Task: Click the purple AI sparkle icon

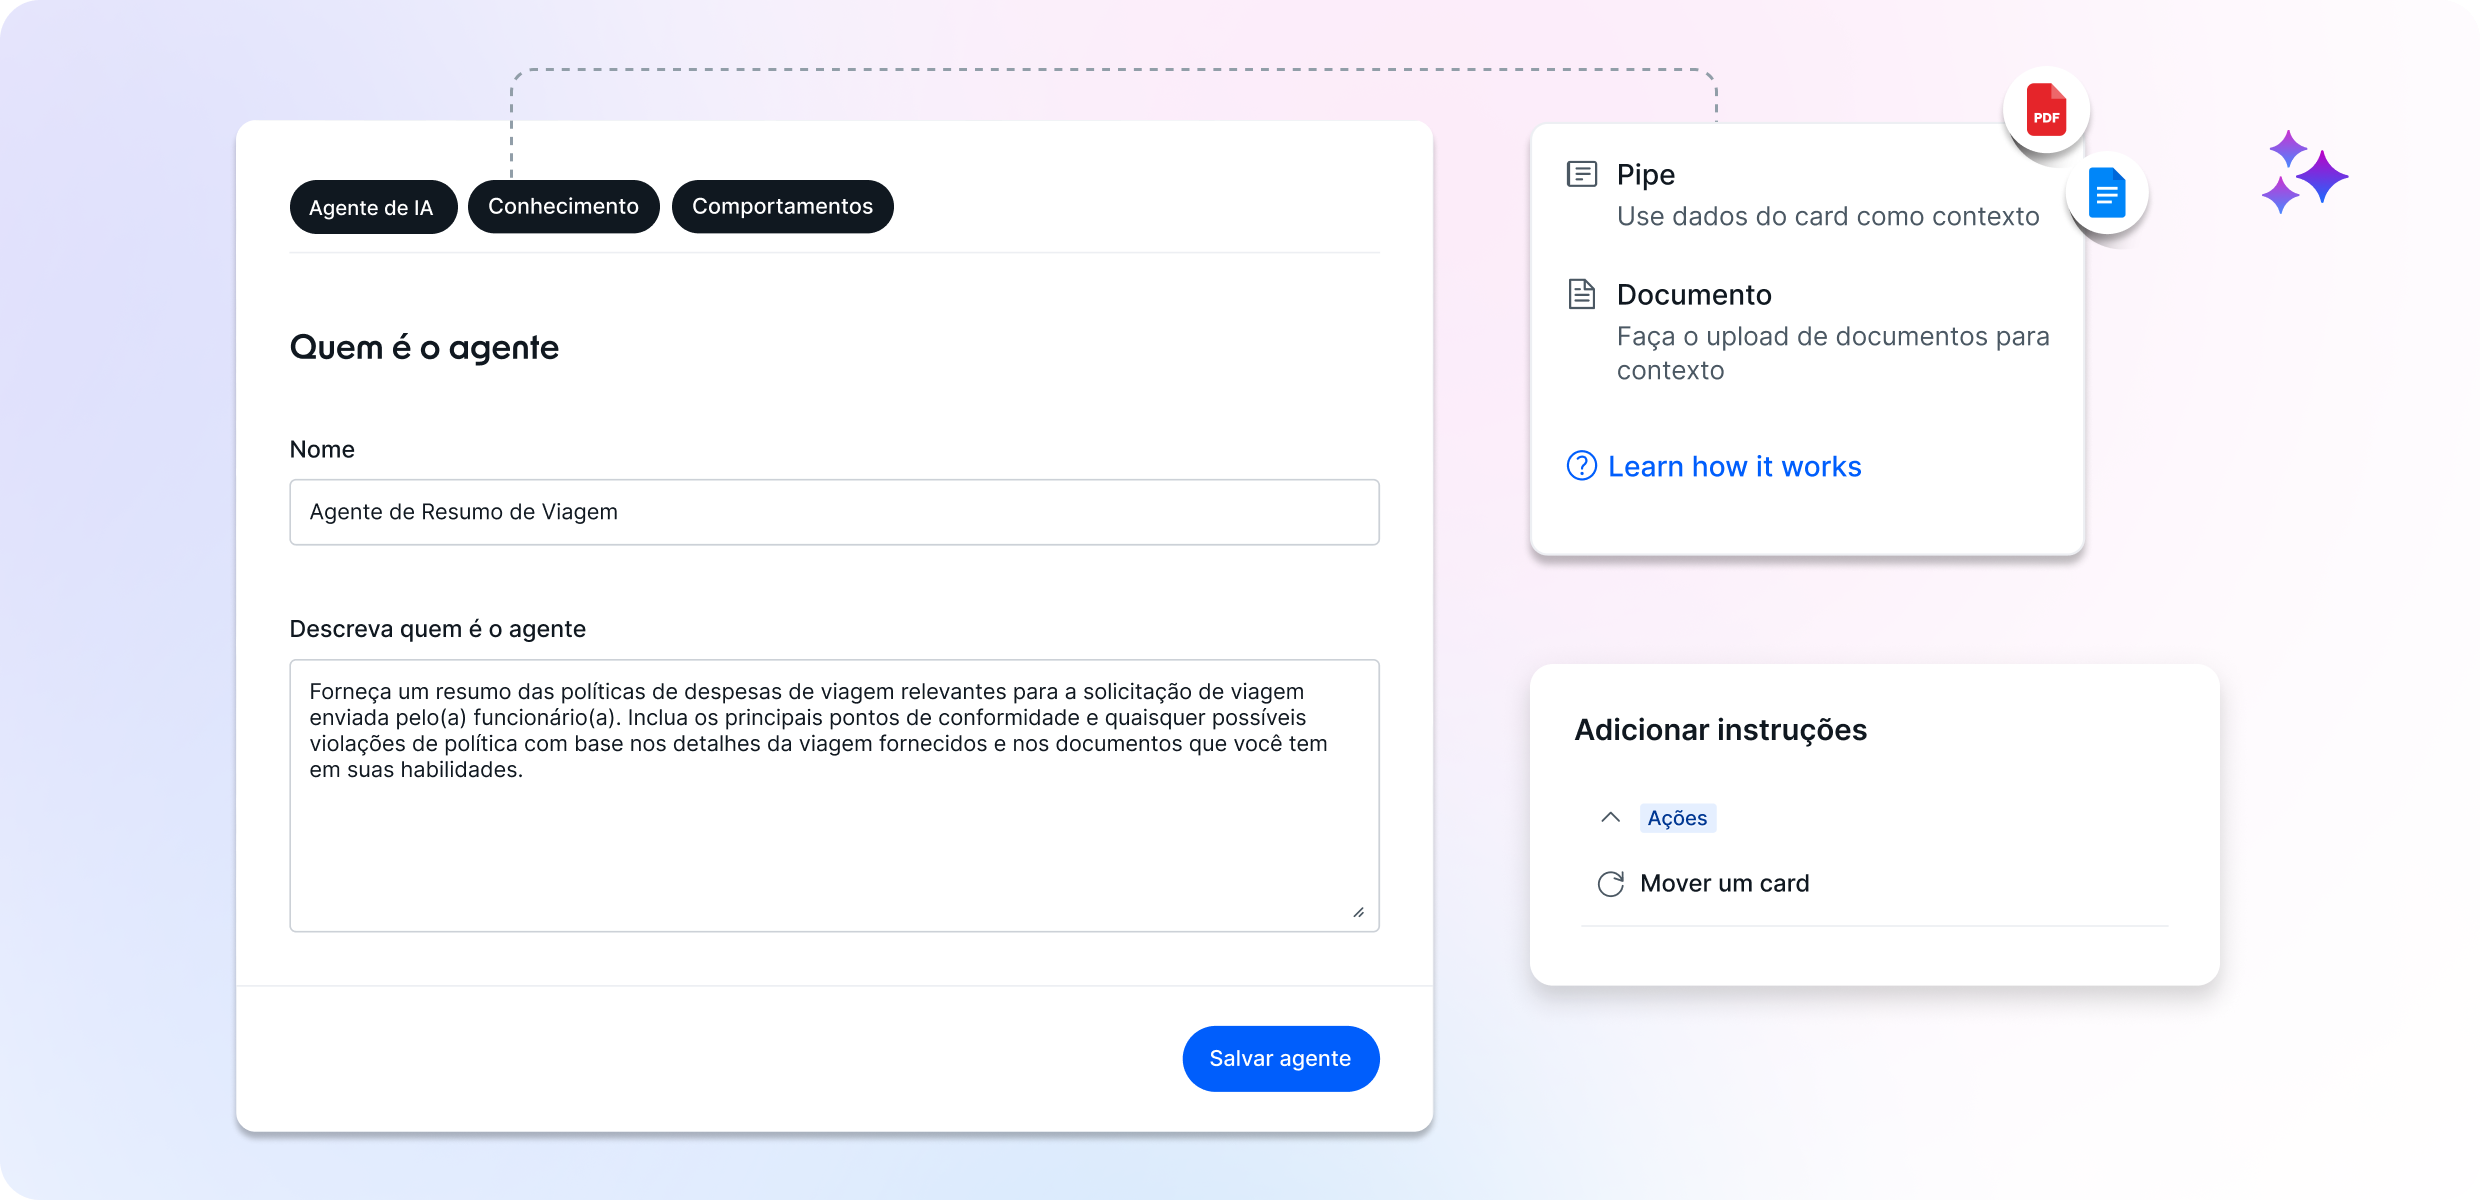Action: pyautogui.click(x=2304, y=172)
